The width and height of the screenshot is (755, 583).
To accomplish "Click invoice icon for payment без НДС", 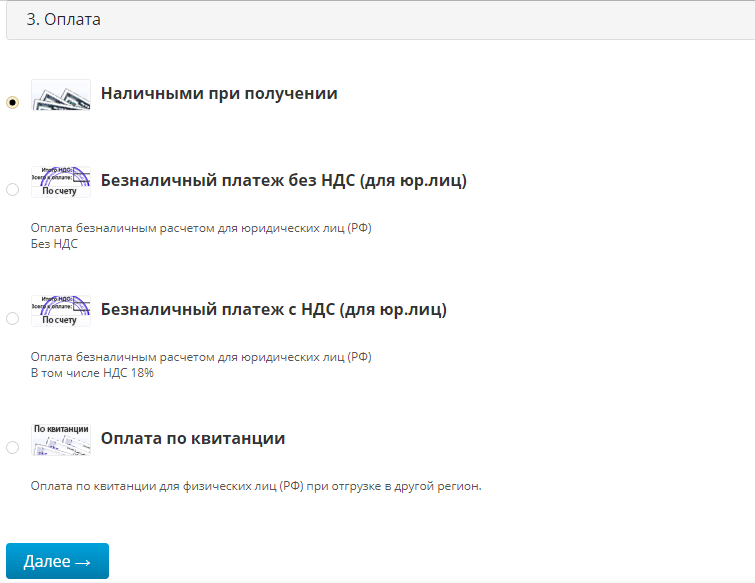I will pyautogui.click(x=61, y=182).
